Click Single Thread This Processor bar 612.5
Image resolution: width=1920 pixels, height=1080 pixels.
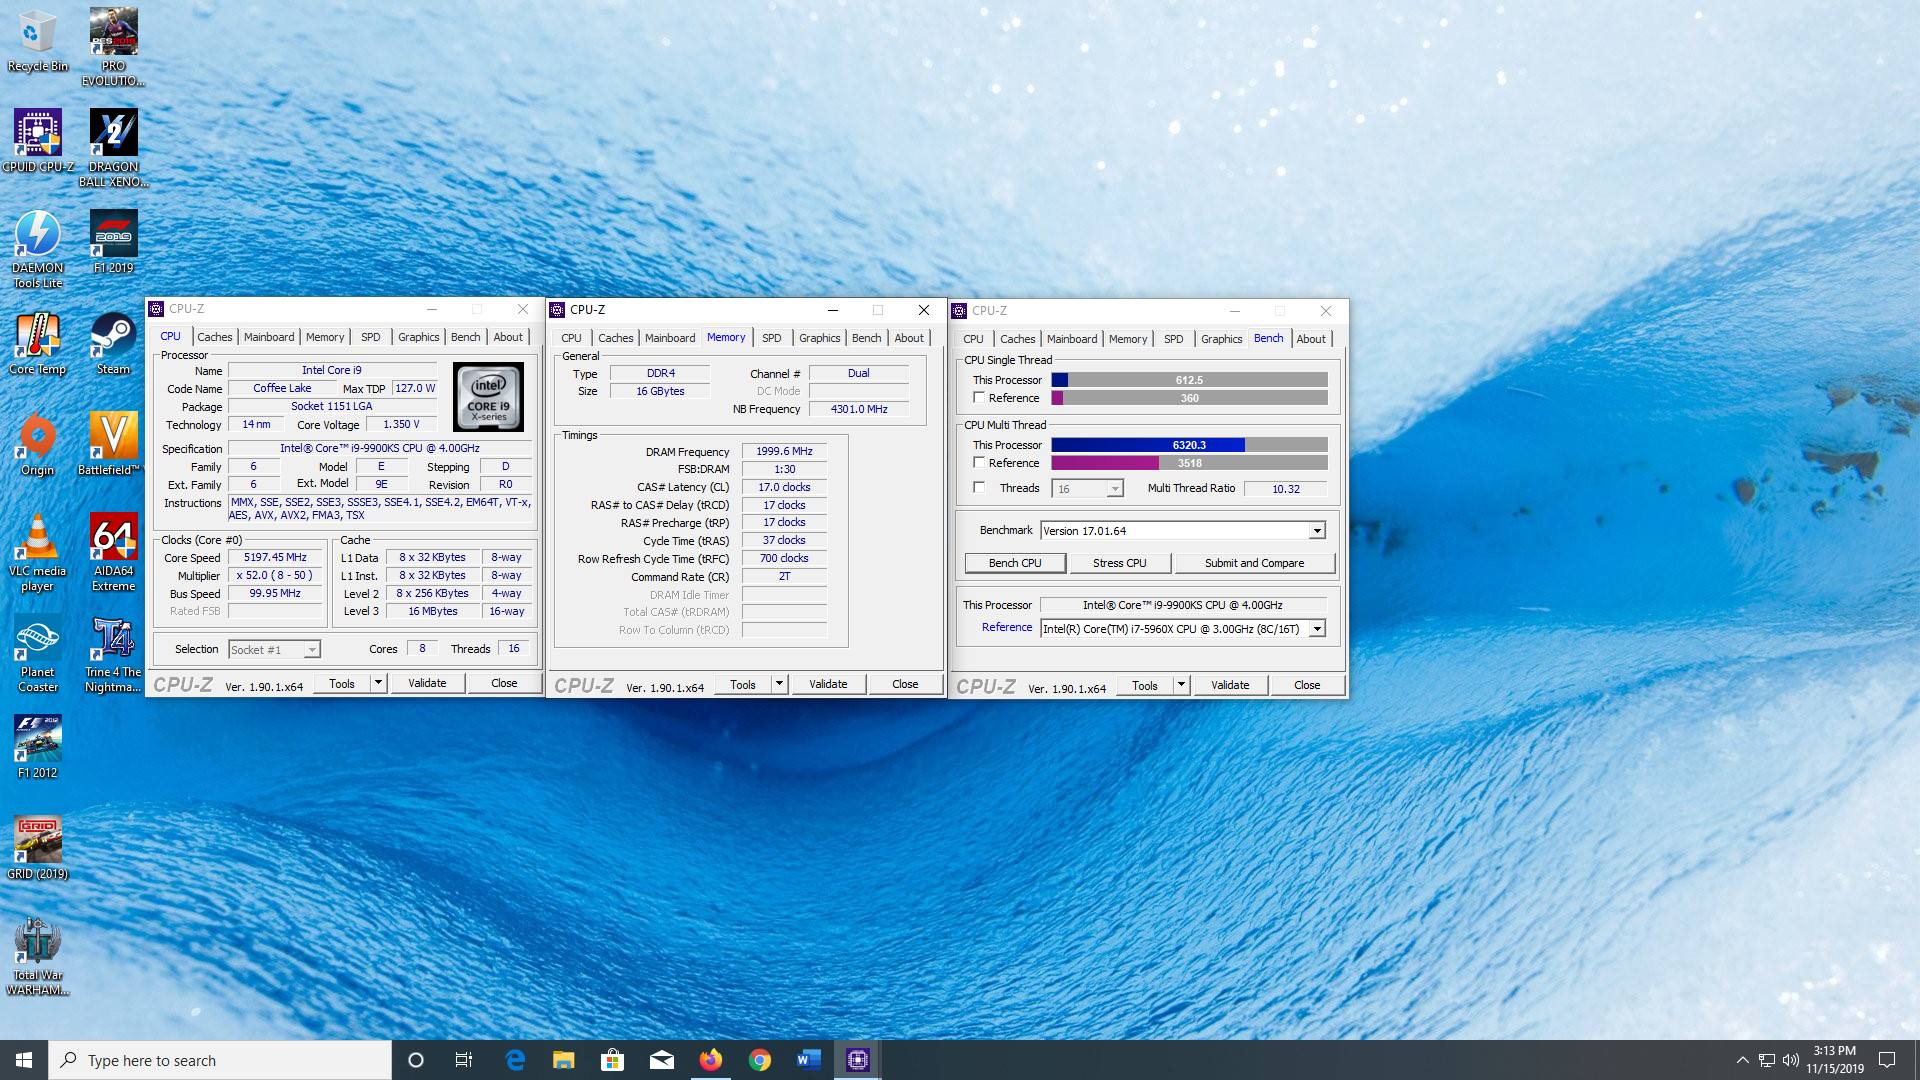pyautogui.click(x=1189, y=380)
